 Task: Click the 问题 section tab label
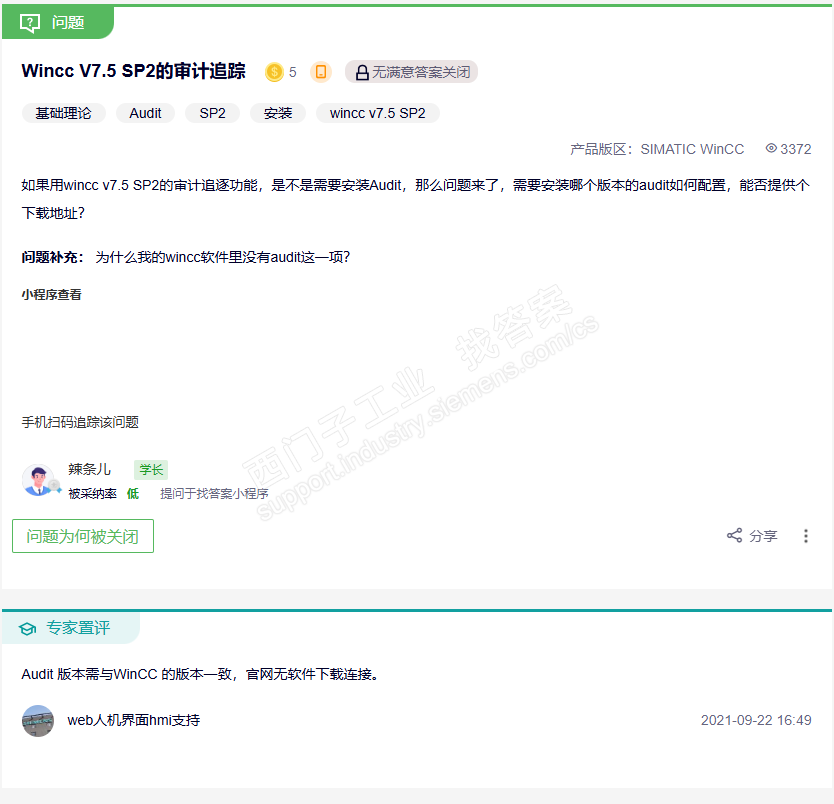(68, 22)
